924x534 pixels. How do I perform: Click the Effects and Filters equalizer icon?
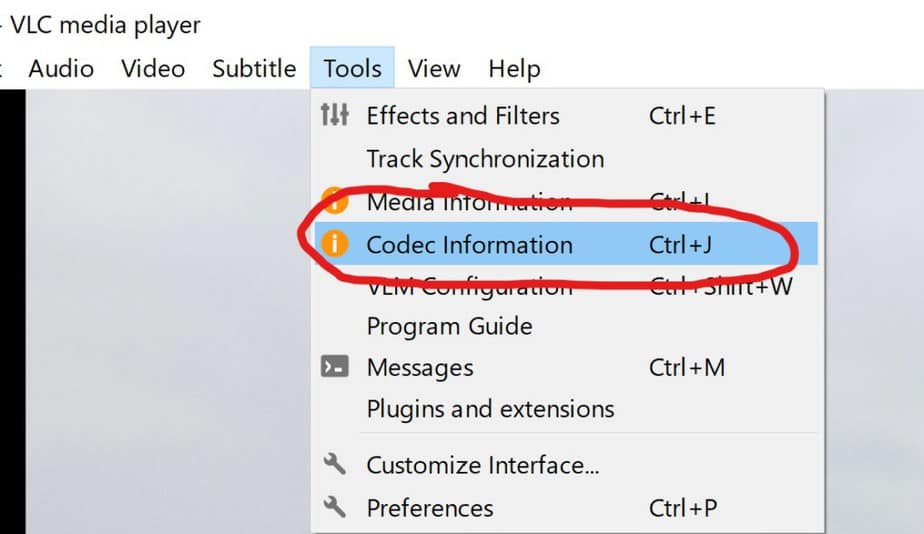334,115
